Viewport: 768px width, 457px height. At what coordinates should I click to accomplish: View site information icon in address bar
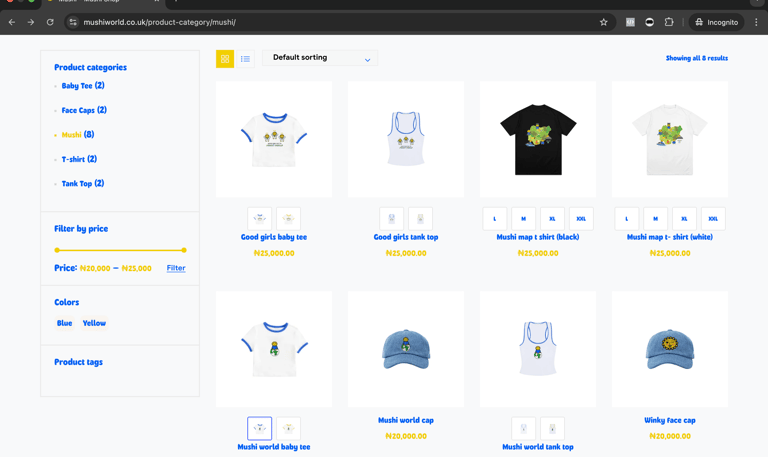pos(73,22)
